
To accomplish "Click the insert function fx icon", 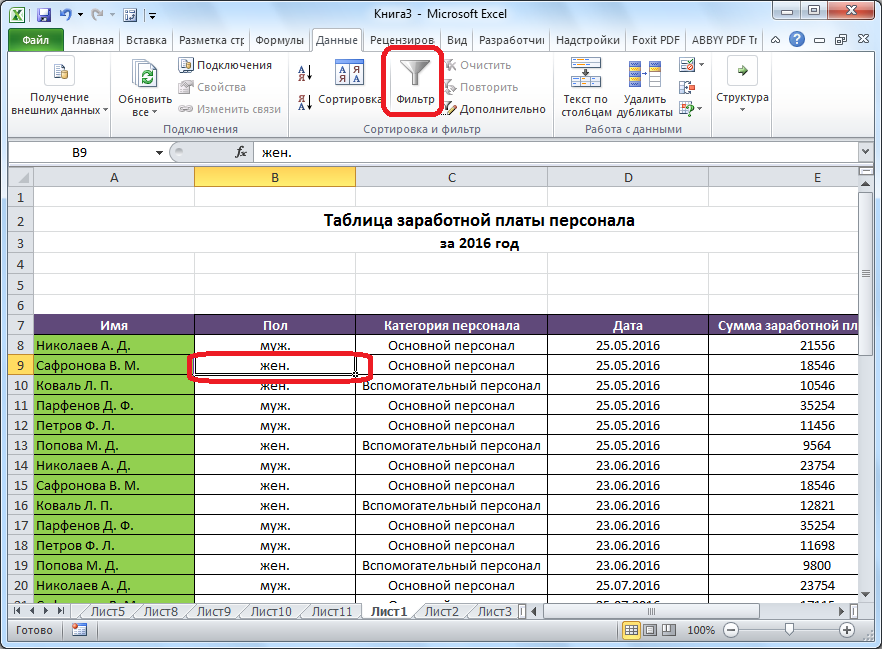I will 241,152.
